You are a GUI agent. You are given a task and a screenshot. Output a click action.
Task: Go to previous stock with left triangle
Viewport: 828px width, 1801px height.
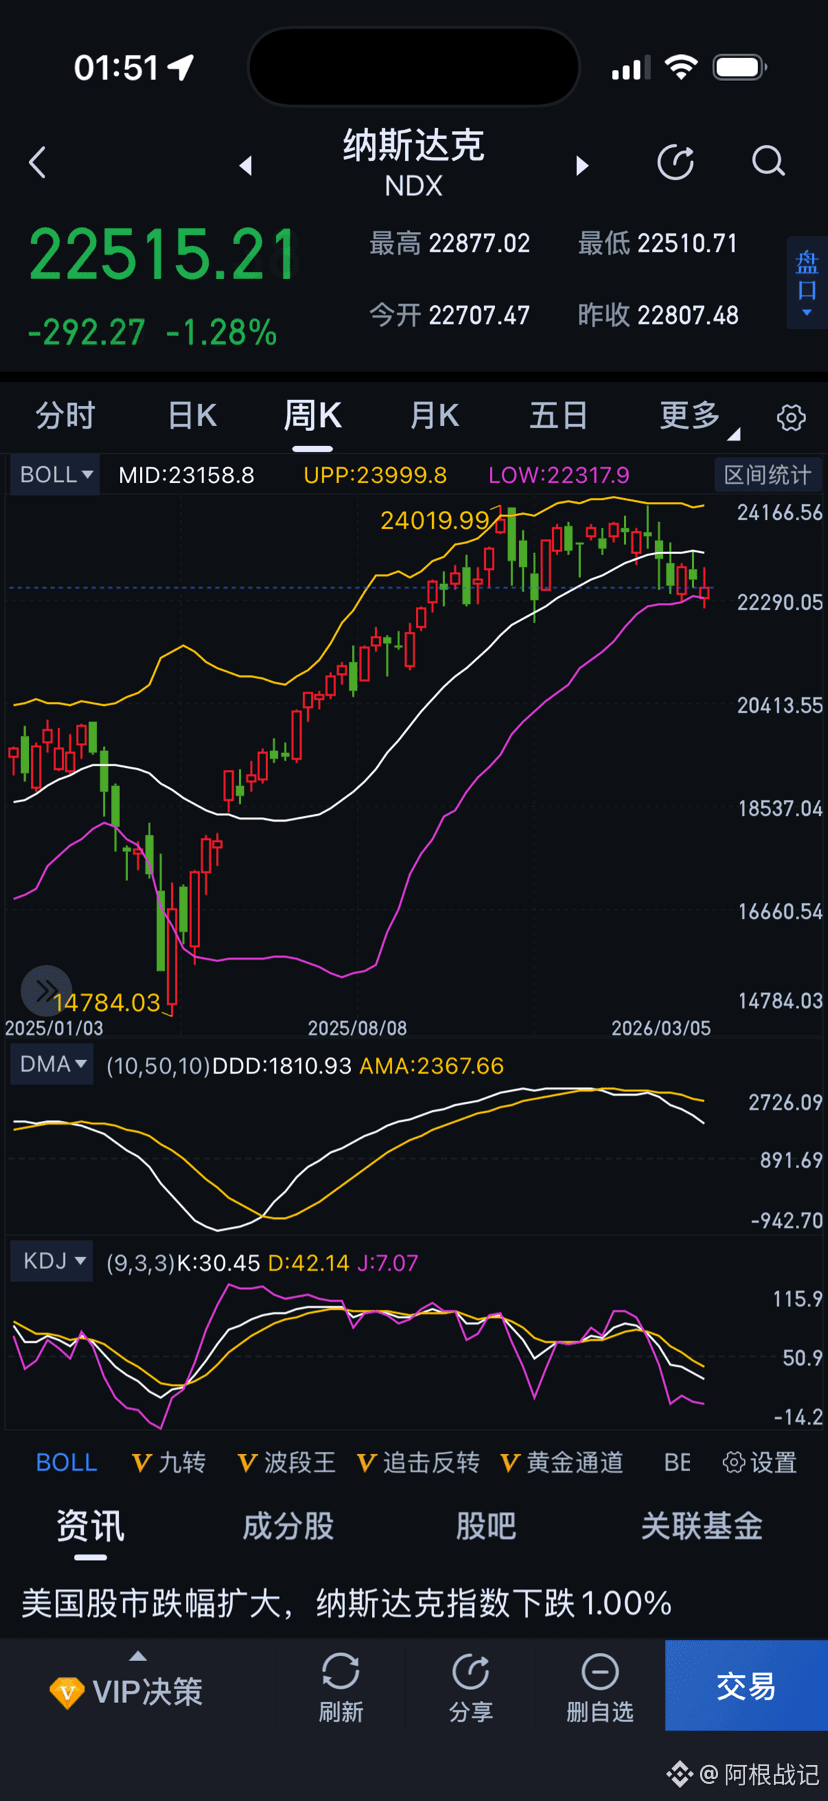pyautogui.click(x=246, y=166)
